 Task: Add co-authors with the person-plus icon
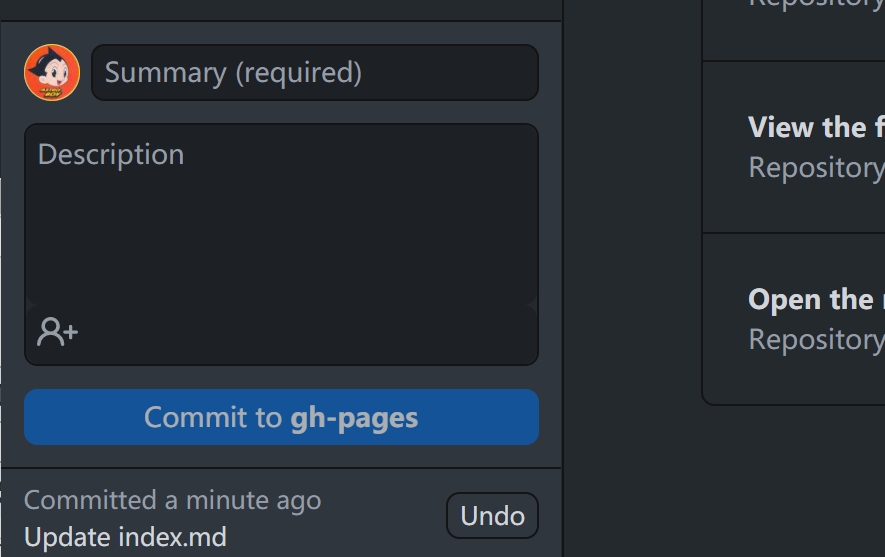coord(57,332)
